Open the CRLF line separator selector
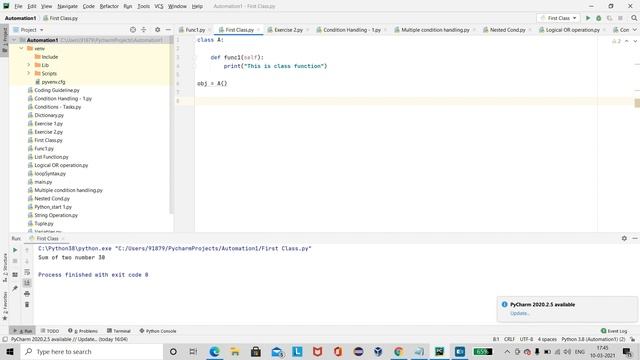 pos(509,339)
